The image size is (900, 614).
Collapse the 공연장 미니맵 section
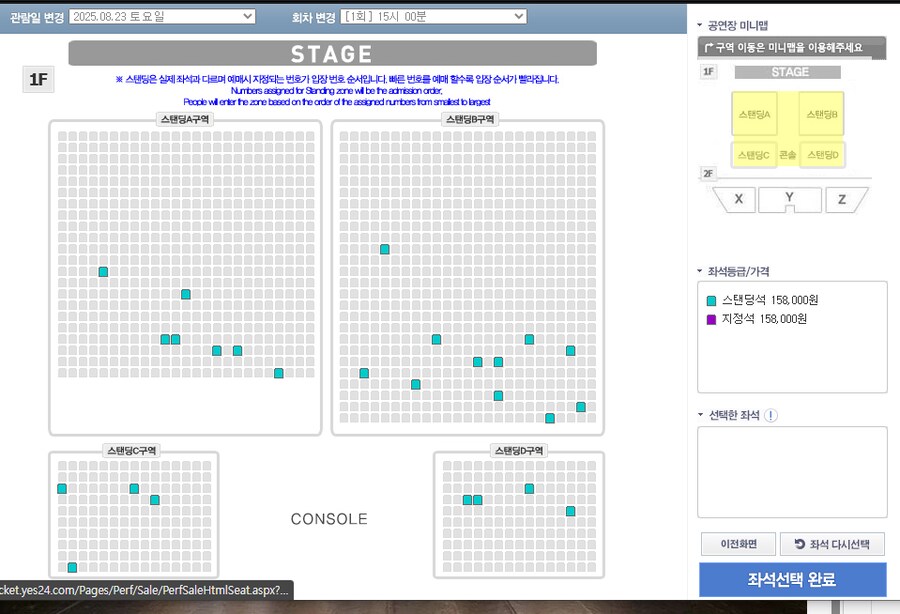[x=701, y=25]
